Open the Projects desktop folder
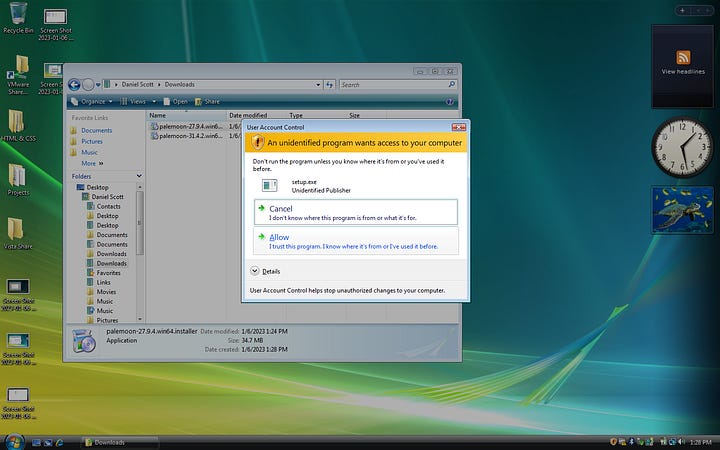Viewport: 720px width, 450px height. pyautogui.click(x=18, y=180)
